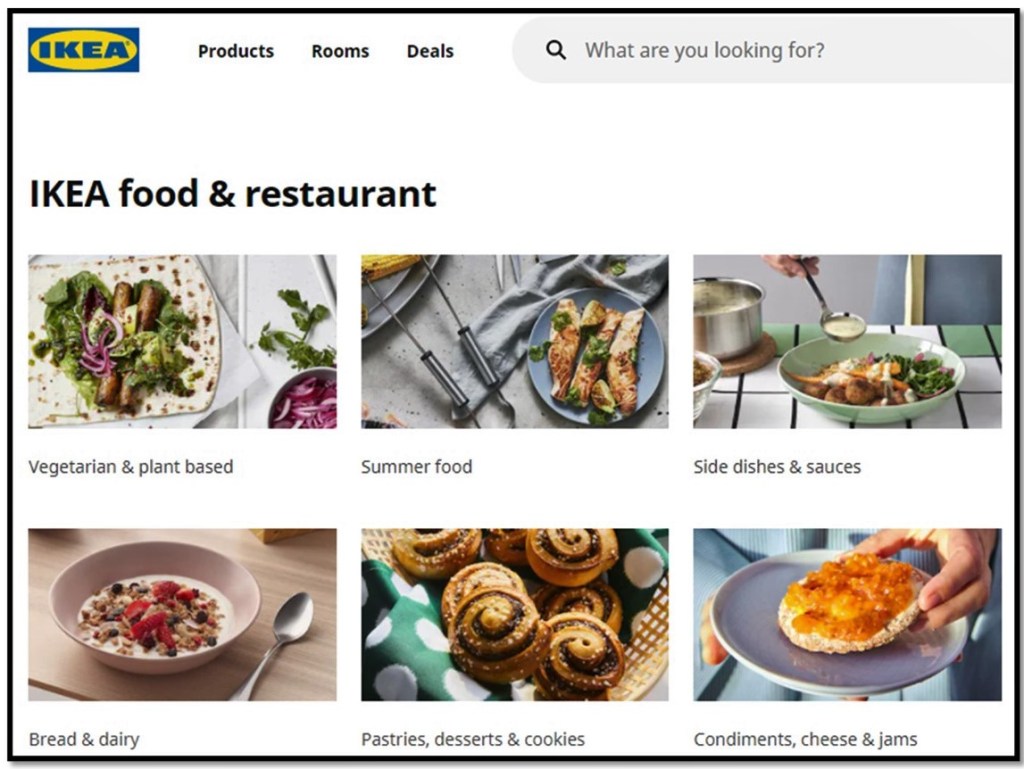The height and width of the screenshot is (769, 1024).
Task: Open the 'Bread & dairy' text link
Action: [x=84, y=740]
